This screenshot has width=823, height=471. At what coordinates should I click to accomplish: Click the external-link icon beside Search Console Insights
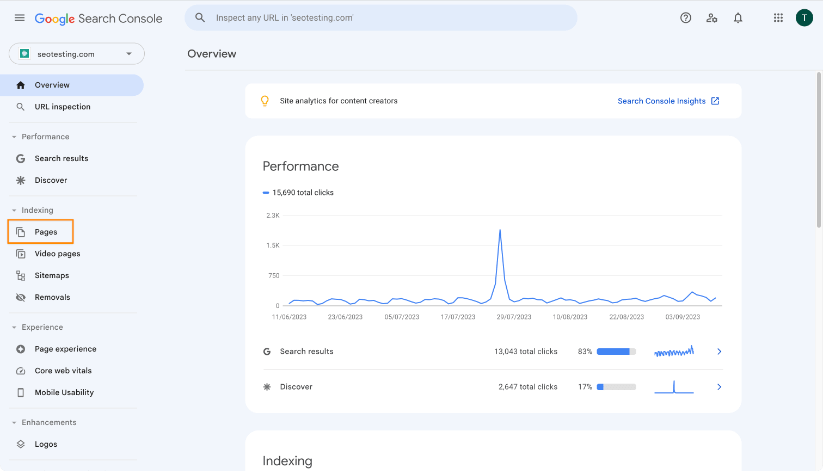tap(715, 101)
